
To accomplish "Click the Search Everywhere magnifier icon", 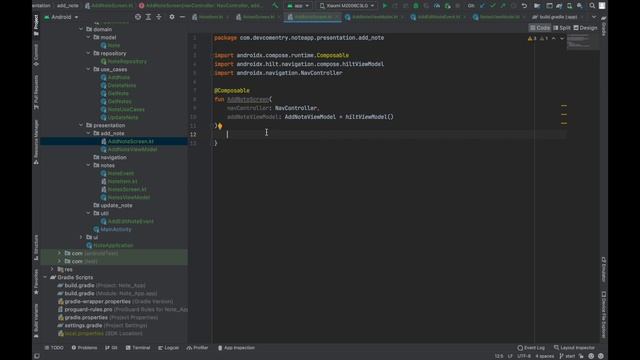I will click(x=592, y=6).
